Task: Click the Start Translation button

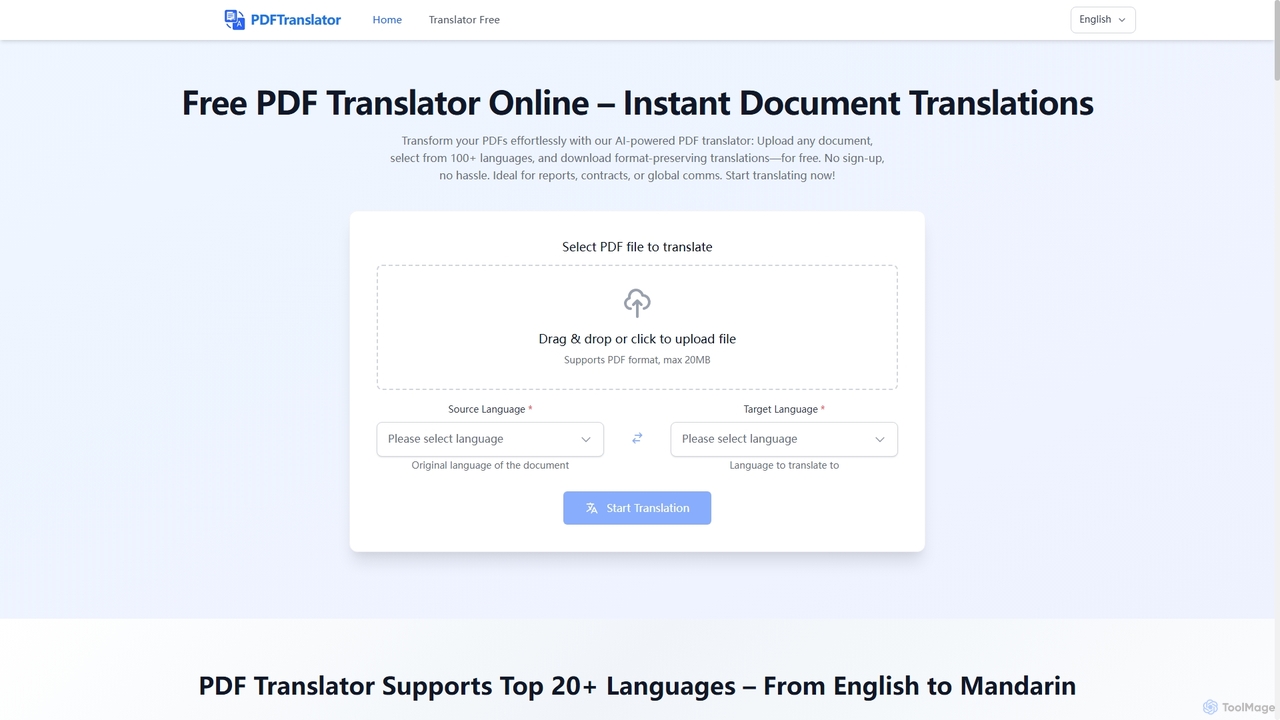Action: 637,508
